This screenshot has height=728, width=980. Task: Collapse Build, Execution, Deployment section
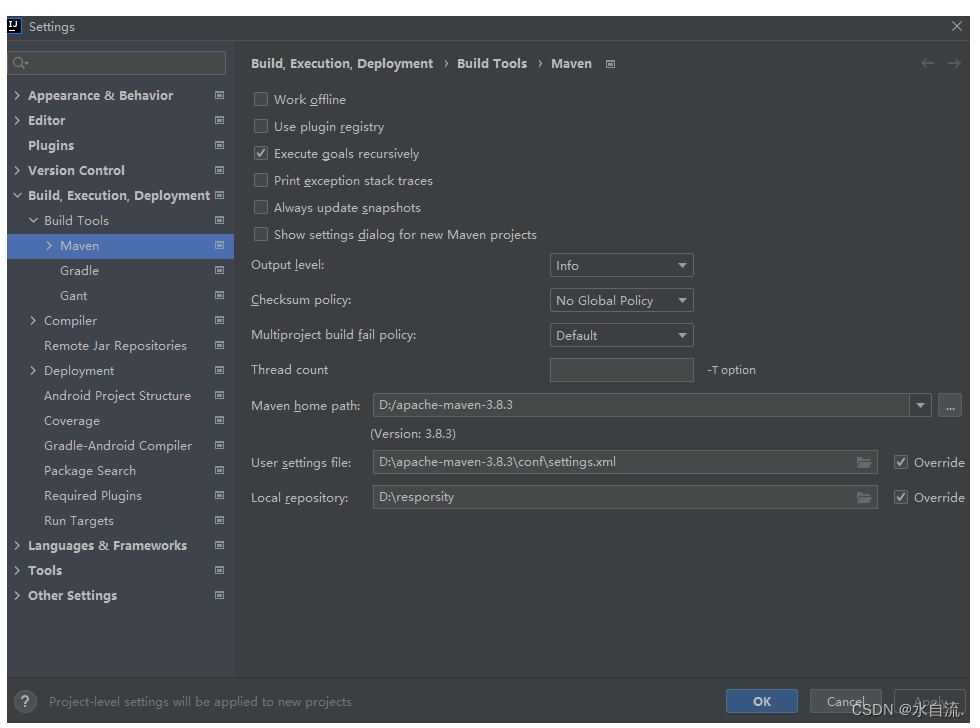click(17, 195)
